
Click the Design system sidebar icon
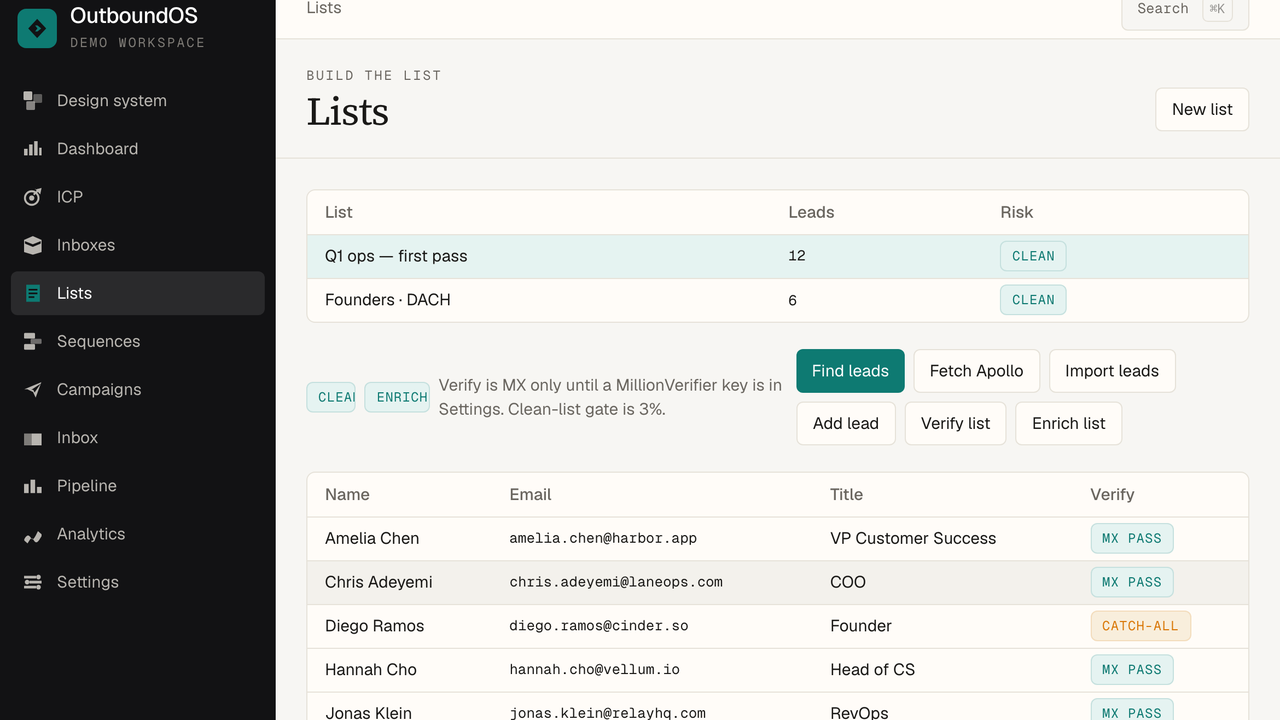[x=33, y=101]
